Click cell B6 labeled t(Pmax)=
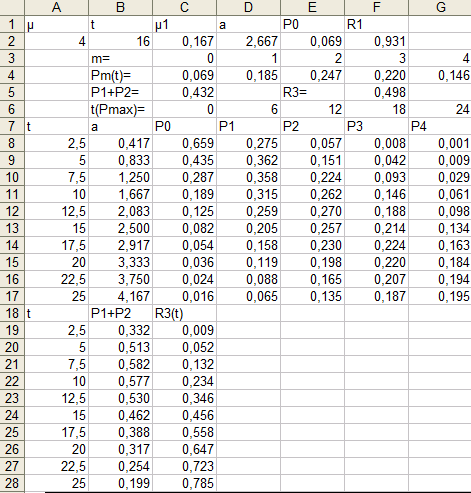471x493 pixels. 120,109
